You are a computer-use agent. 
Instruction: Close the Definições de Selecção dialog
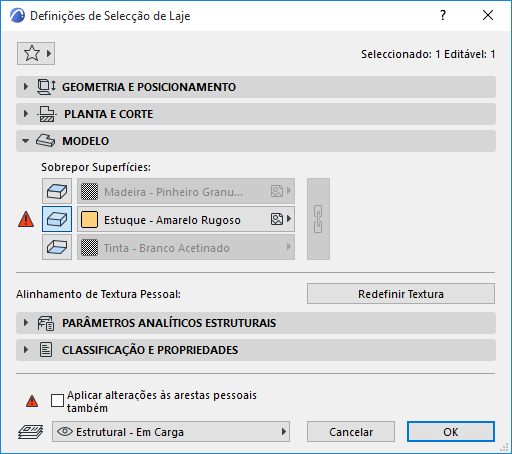[x=488, y=15]
